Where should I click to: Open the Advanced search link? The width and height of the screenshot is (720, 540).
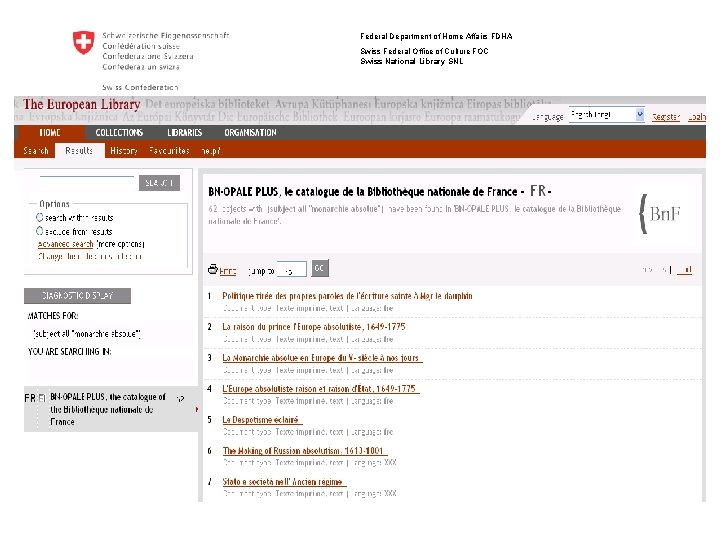click(x=65, y=244)
